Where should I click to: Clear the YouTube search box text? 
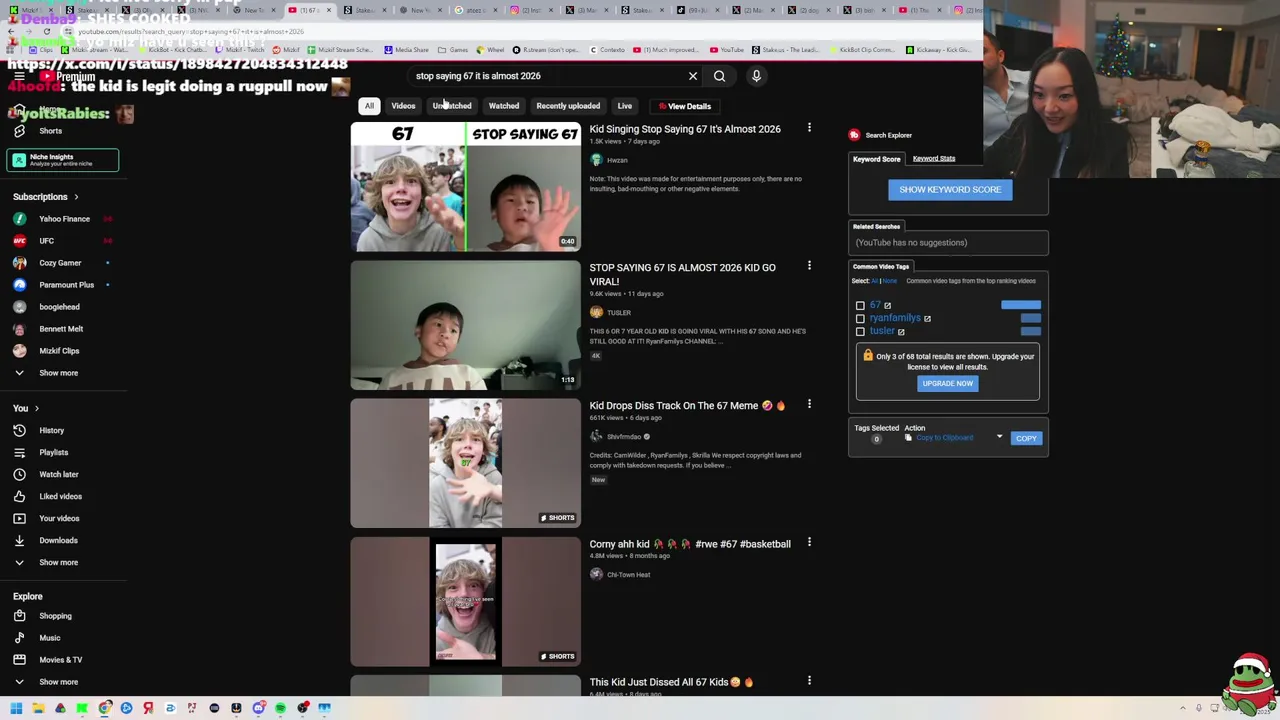693,76
